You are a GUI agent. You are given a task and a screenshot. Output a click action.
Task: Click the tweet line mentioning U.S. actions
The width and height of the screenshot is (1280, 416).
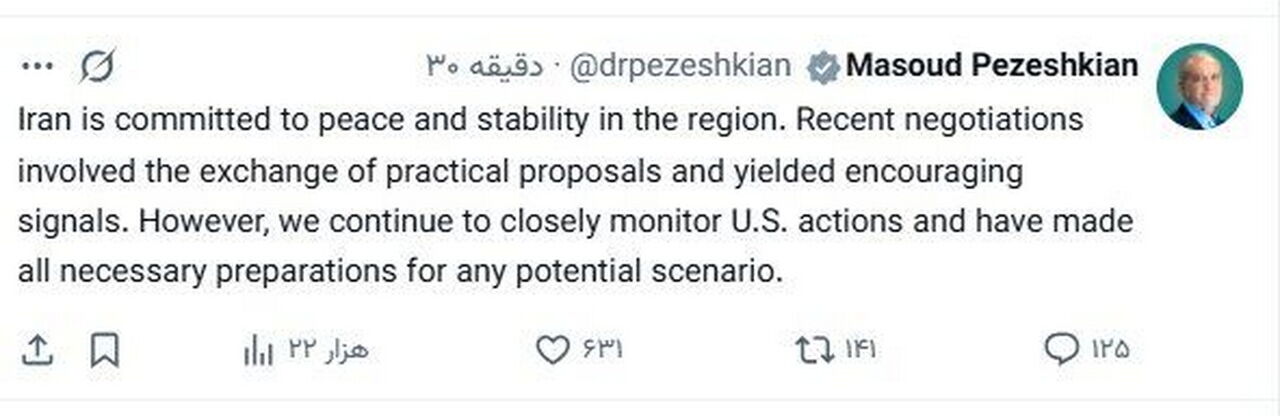tap(575, 220)
